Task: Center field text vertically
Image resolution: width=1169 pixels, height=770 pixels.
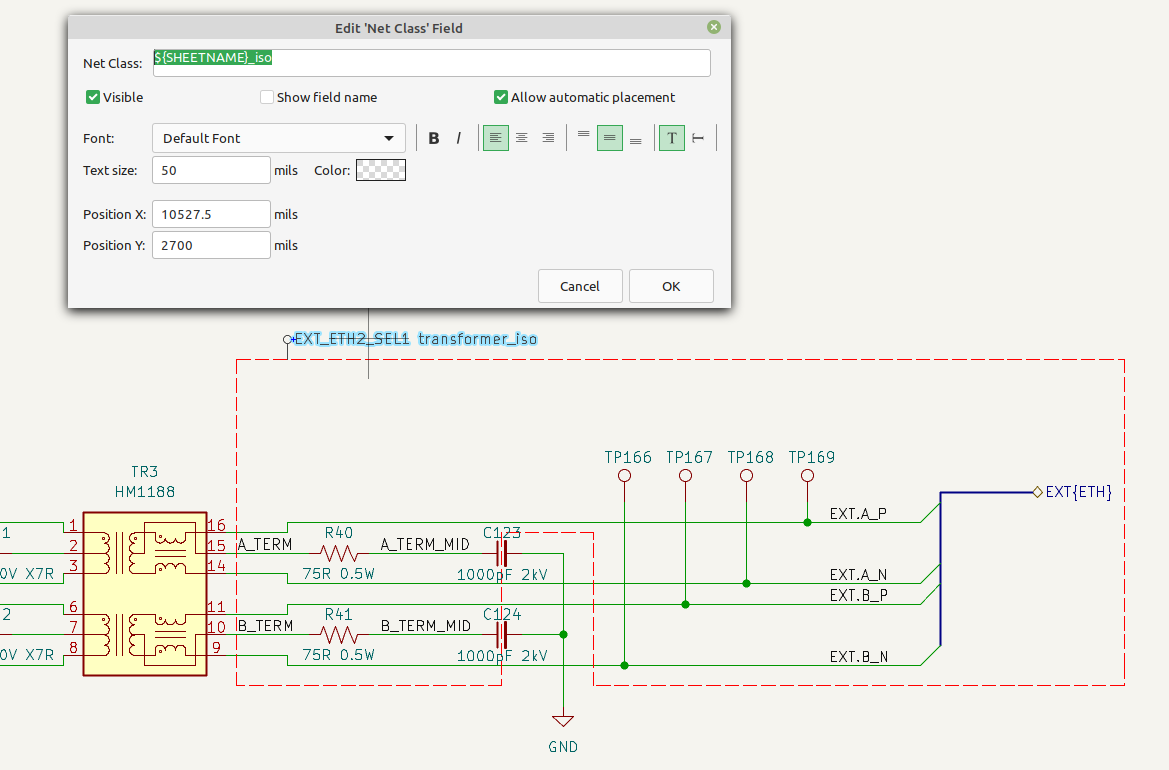Action: (x=610, y=138)
